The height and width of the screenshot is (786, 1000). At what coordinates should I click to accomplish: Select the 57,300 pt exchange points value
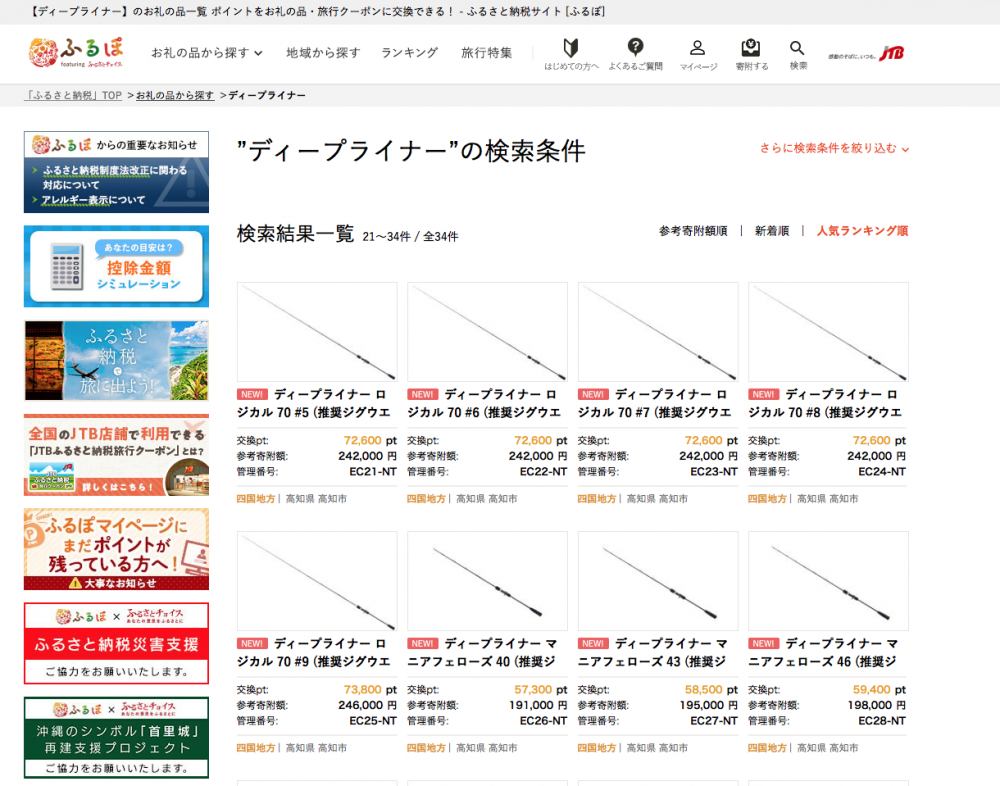pos(540,690)
